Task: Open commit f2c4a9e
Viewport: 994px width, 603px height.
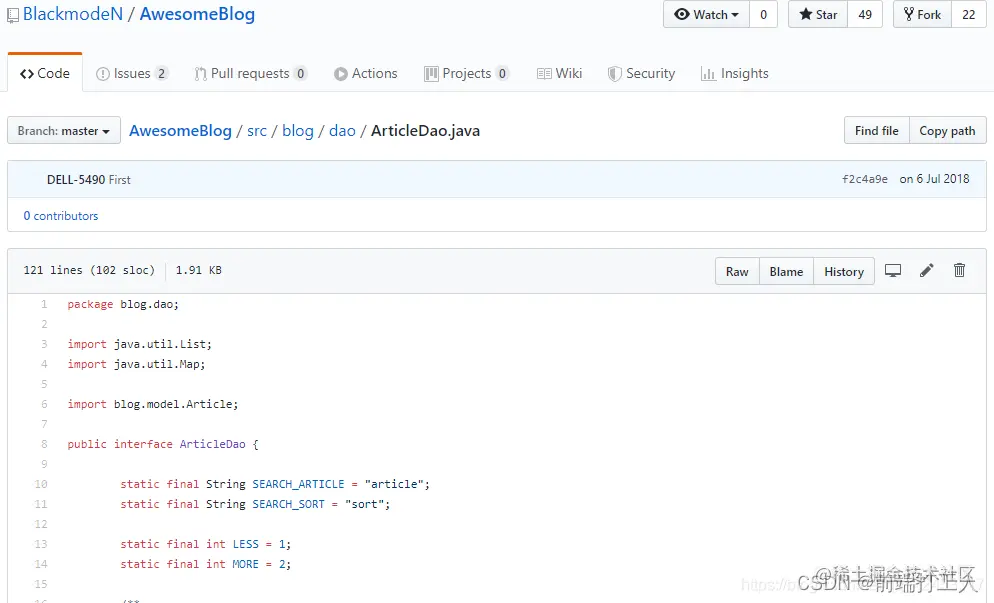Action: (x=865, y=179)
